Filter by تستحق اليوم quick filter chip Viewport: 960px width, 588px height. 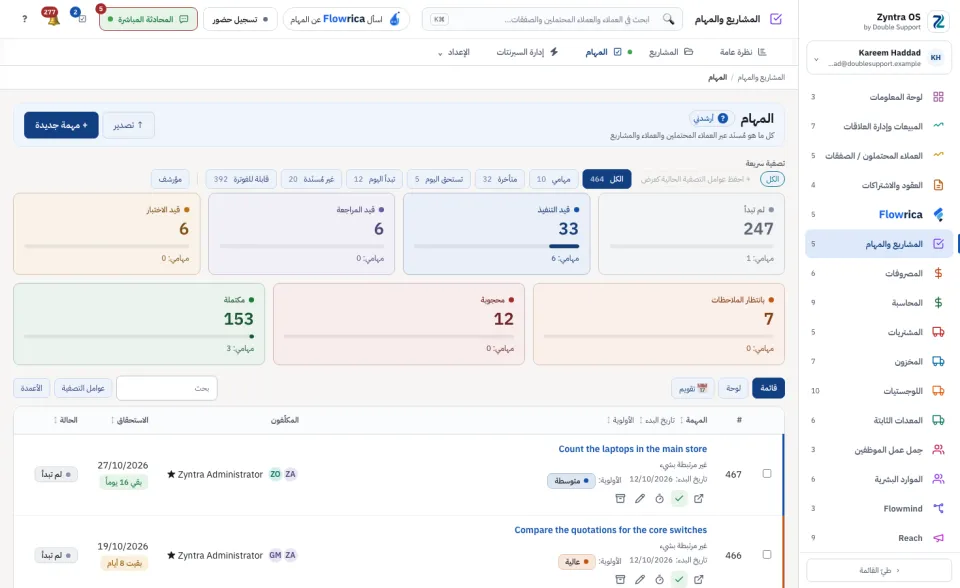coord(439,179)
